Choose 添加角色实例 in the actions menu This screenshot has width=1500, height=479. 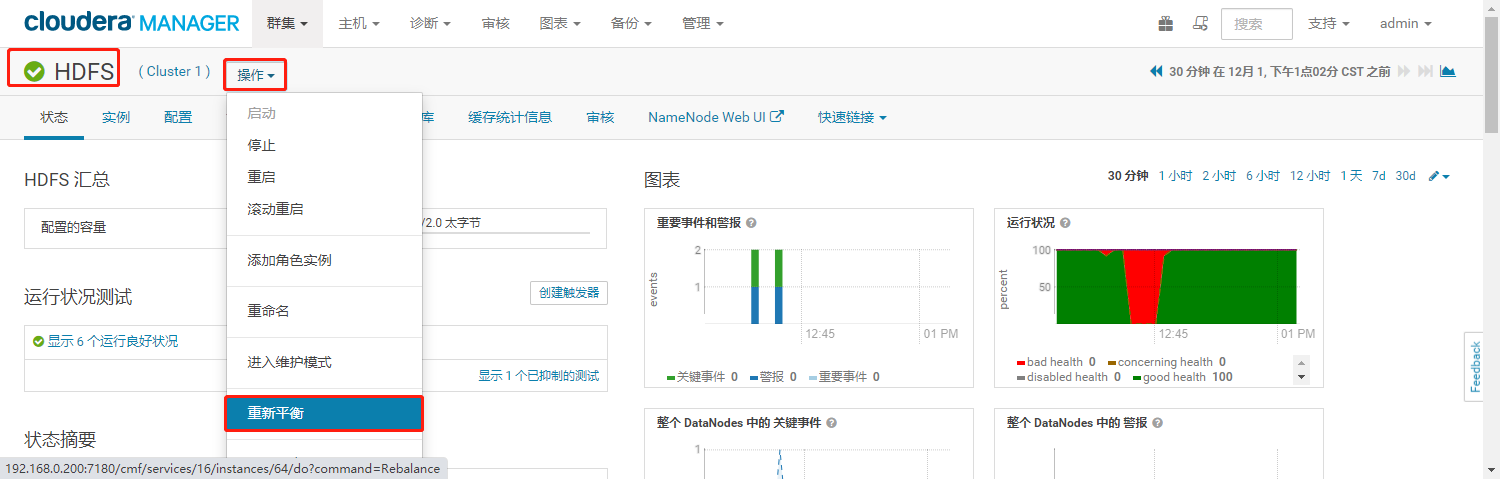click(x=325, y=260)
